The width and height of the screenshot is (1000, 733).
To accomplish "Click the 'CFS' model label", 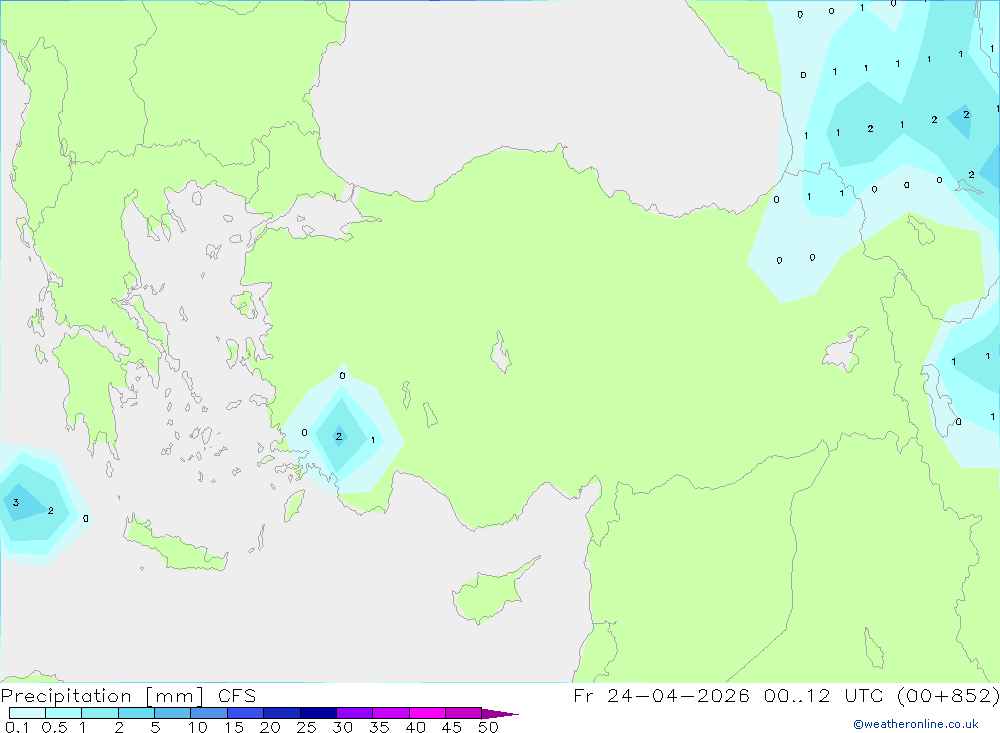I will pyautogui.click(x=237, y=696).
